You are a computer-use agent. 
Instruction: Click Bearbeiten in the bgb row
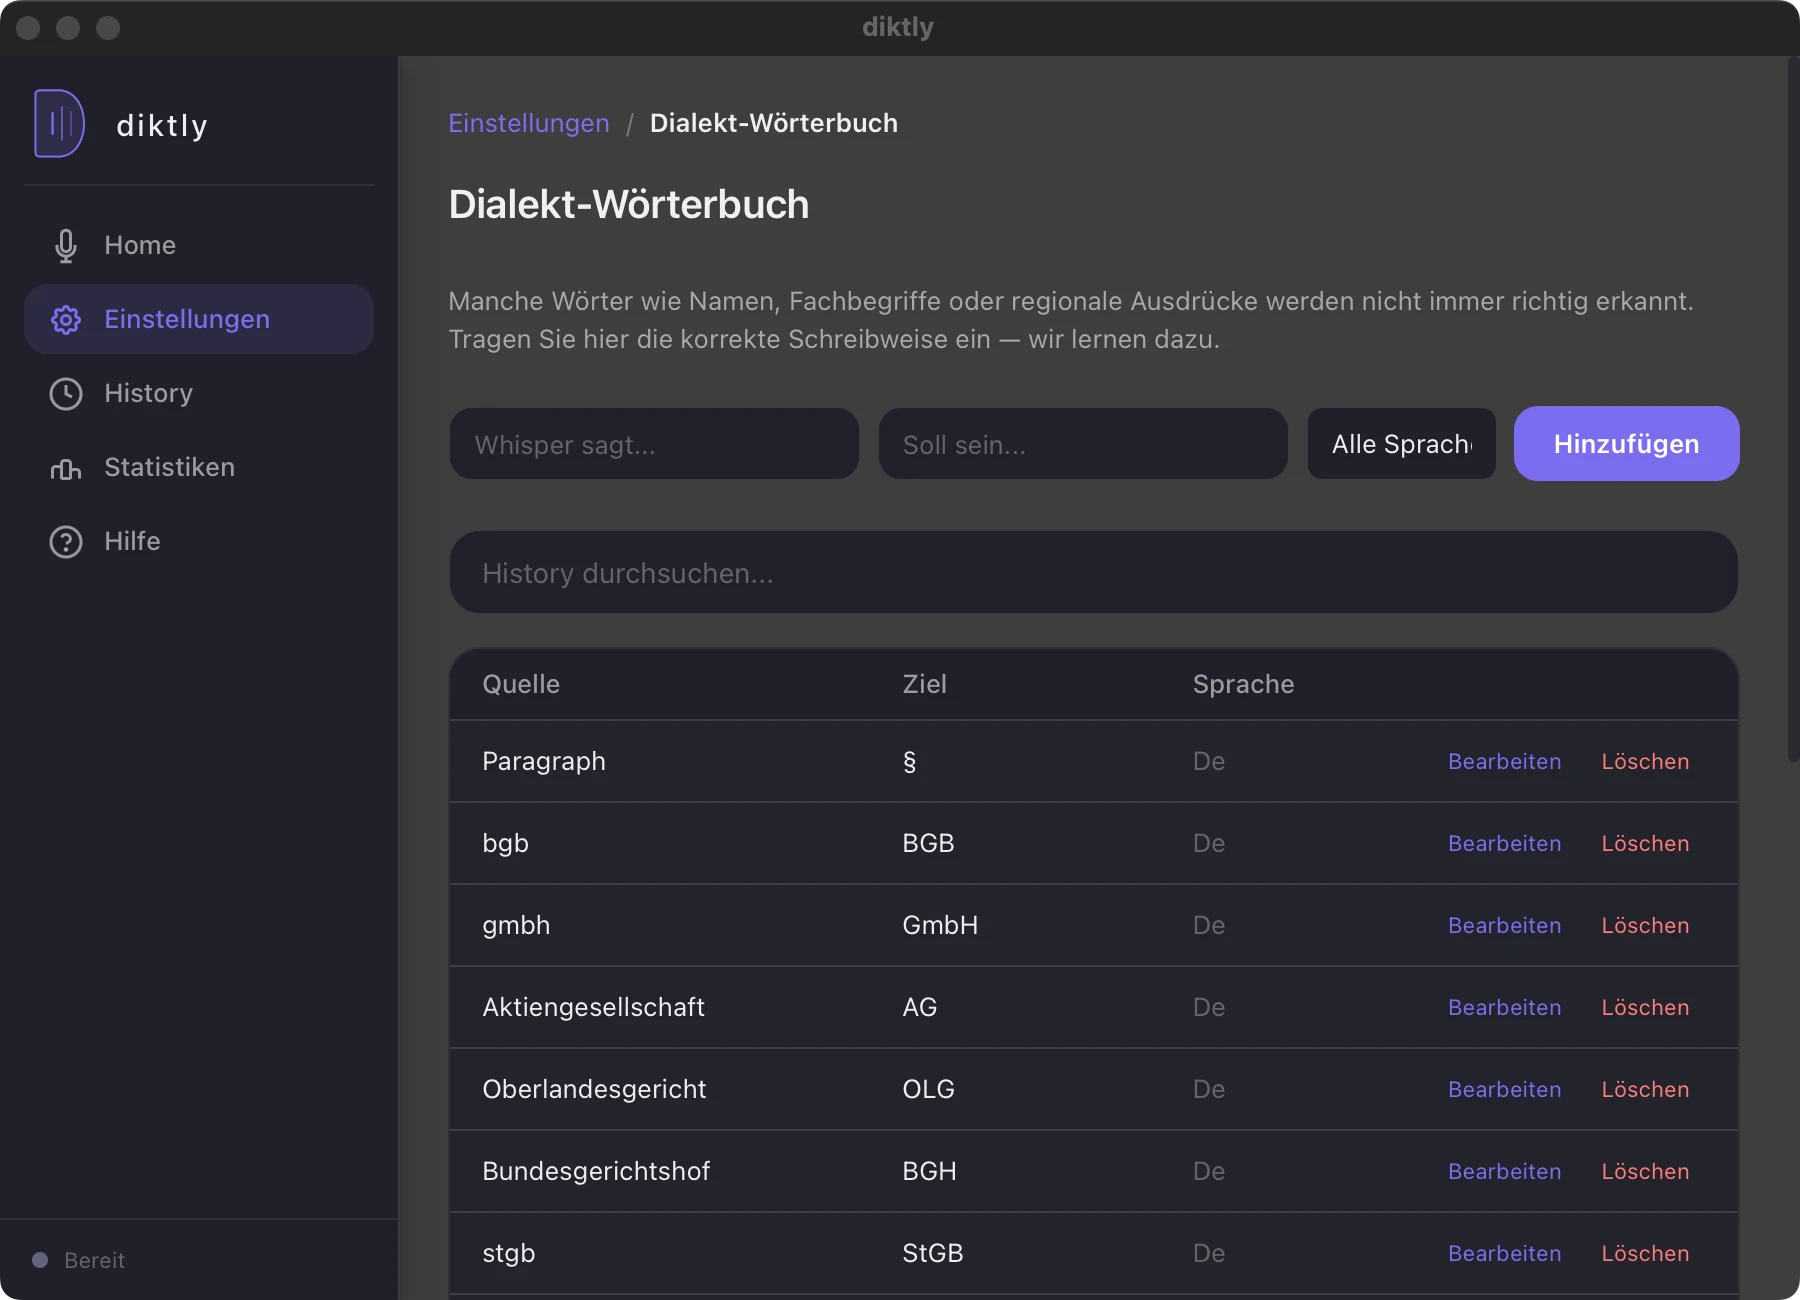(x=1505, y=843)
